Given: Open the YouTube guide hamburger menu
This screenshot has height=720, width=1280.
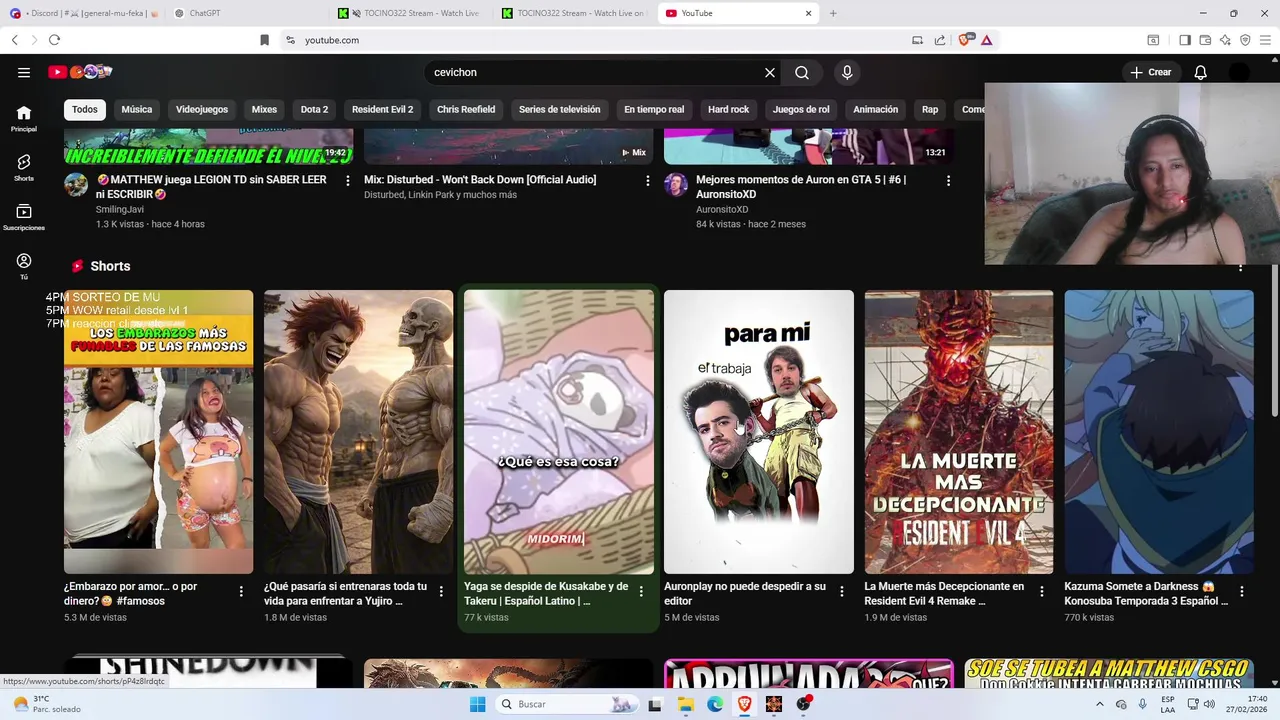Looking at the screenshot, I should [24, 72].
